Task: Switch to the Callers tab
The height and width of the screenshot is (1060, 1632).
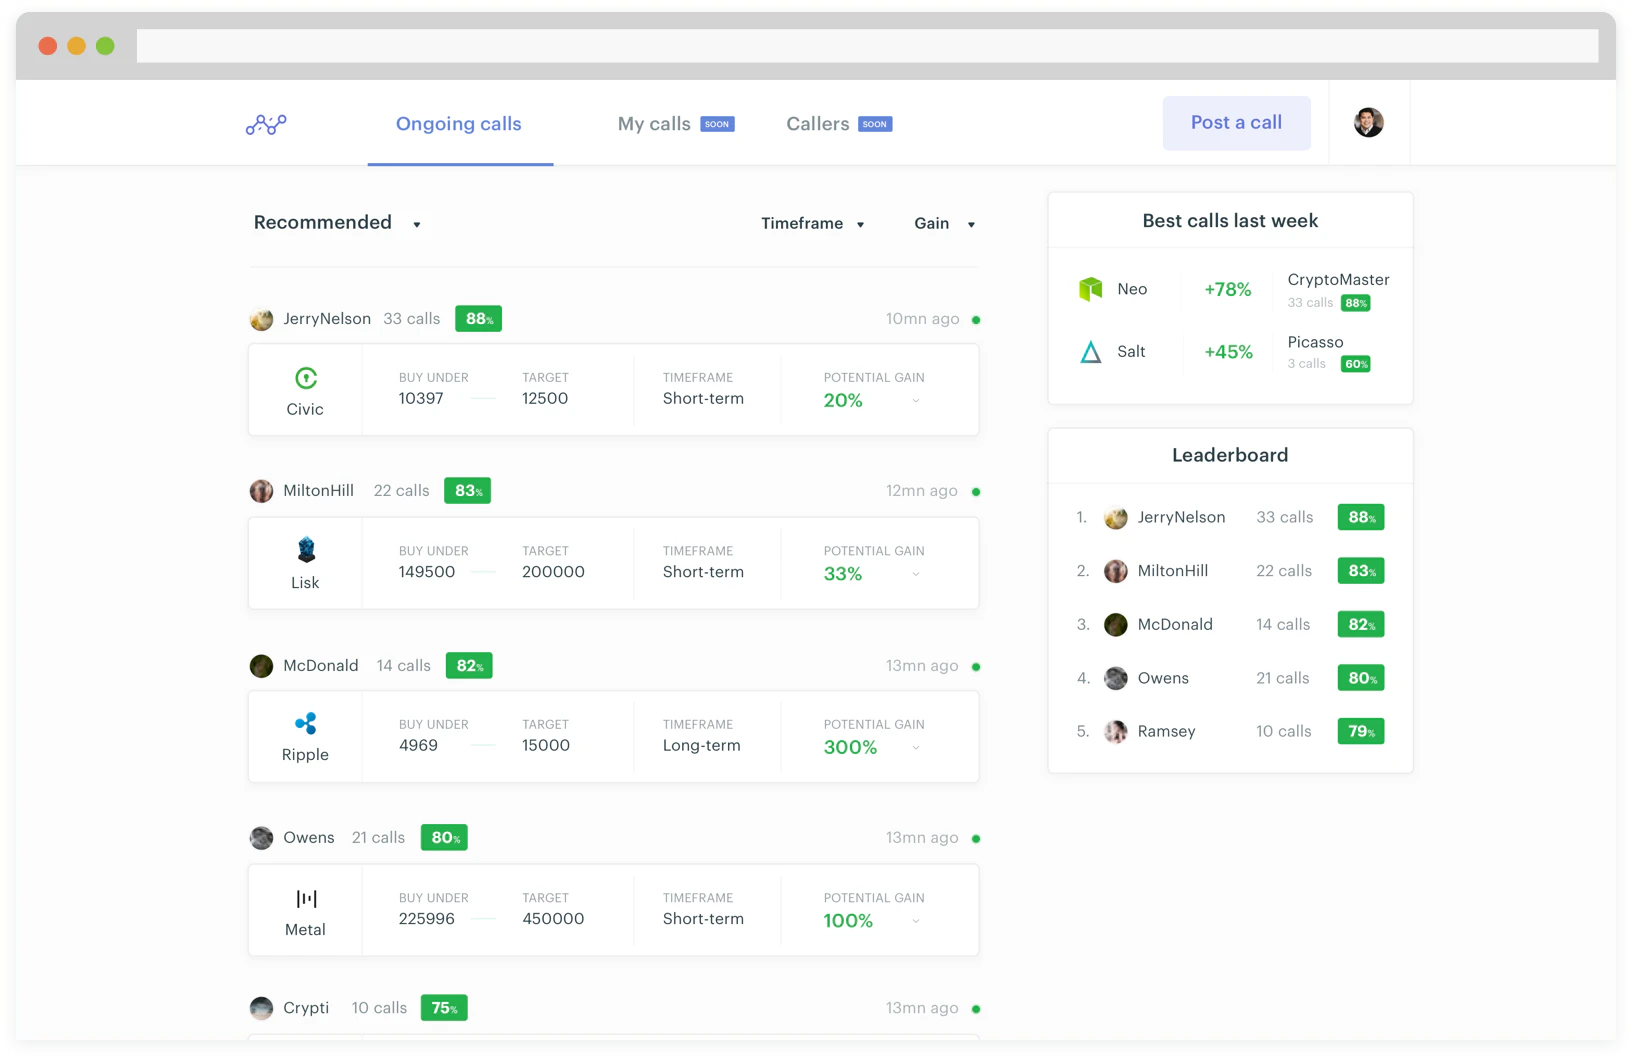Action: pyautogui.click(x=817, y=124)
